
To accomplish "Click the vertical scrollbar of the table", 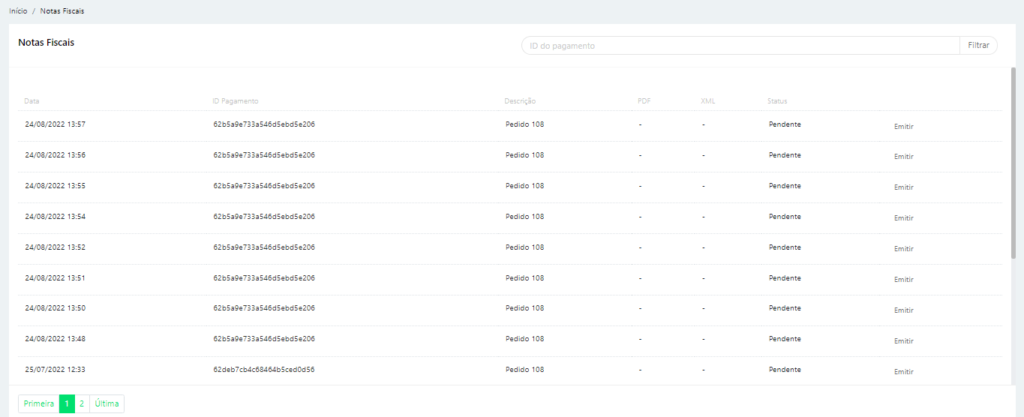I will point(1012,160).
